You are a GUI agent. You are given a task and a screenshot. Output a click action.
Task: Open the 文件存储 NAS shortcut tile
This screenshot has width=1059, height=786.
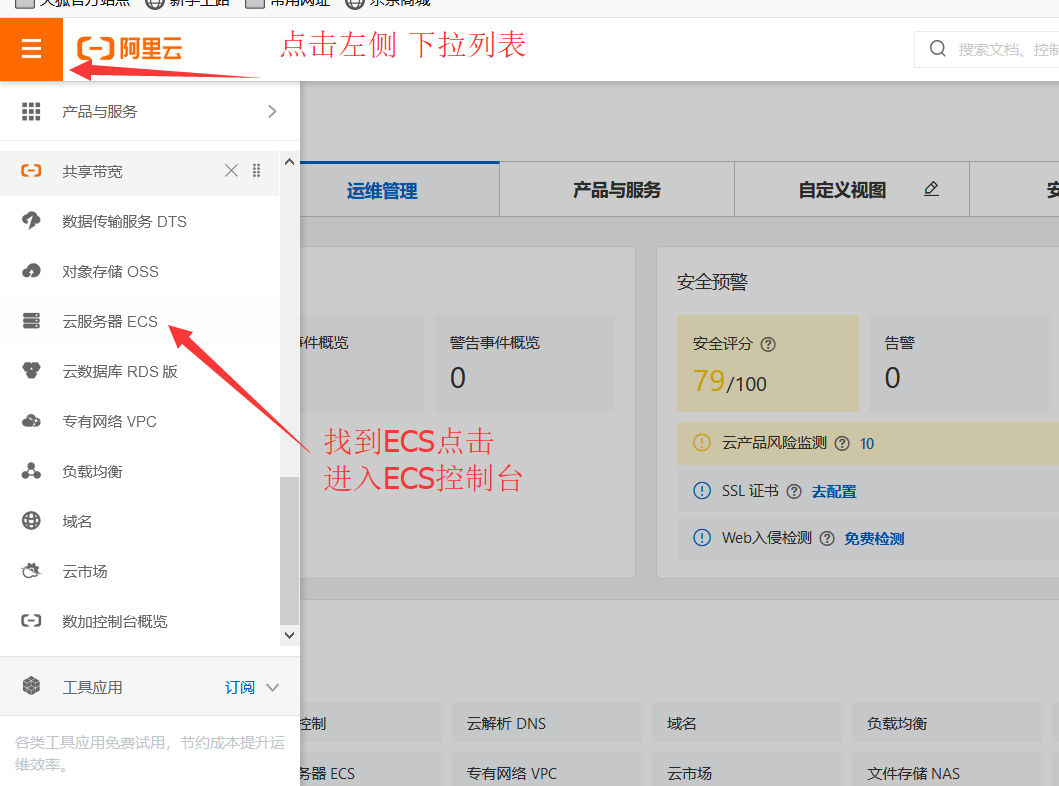(x=947, y=770)
